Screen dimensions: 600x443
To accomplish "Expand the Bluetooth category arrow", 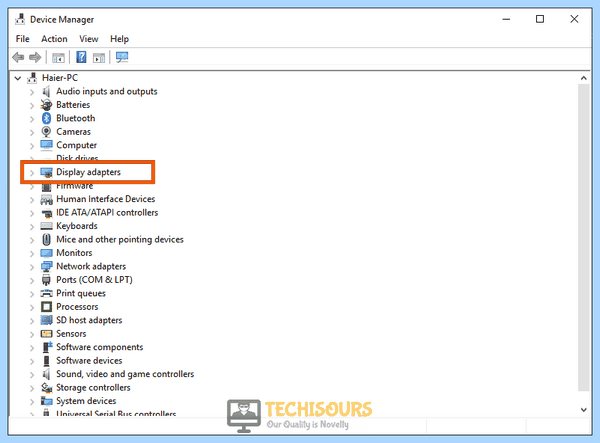I will point(32,119).
